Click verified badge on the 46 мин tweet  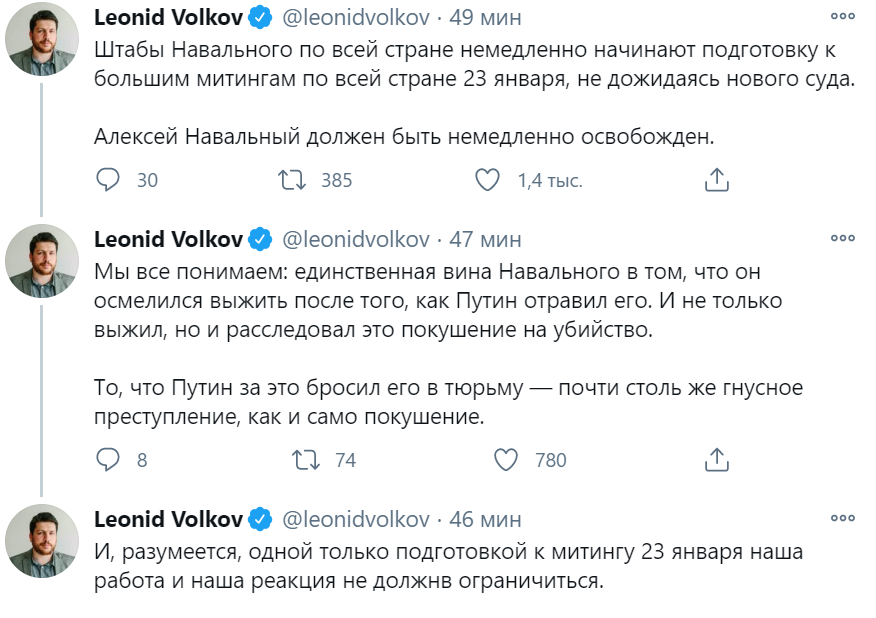(261, 520)
